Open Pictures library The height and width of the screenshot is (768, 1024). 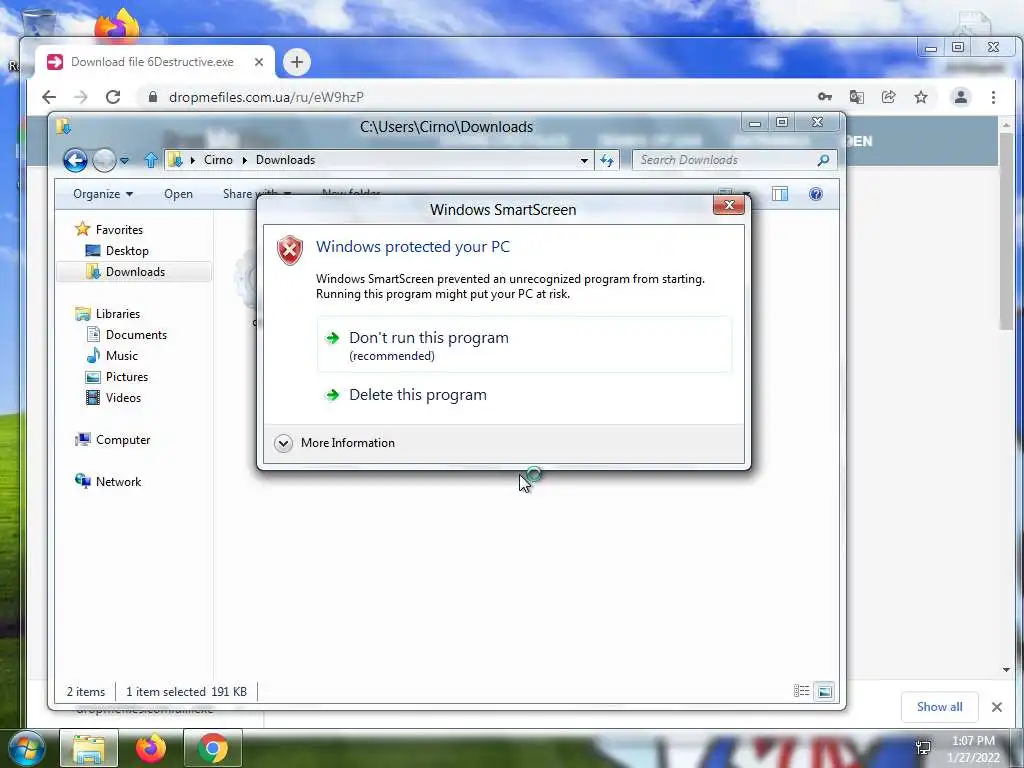coord(127,377)
